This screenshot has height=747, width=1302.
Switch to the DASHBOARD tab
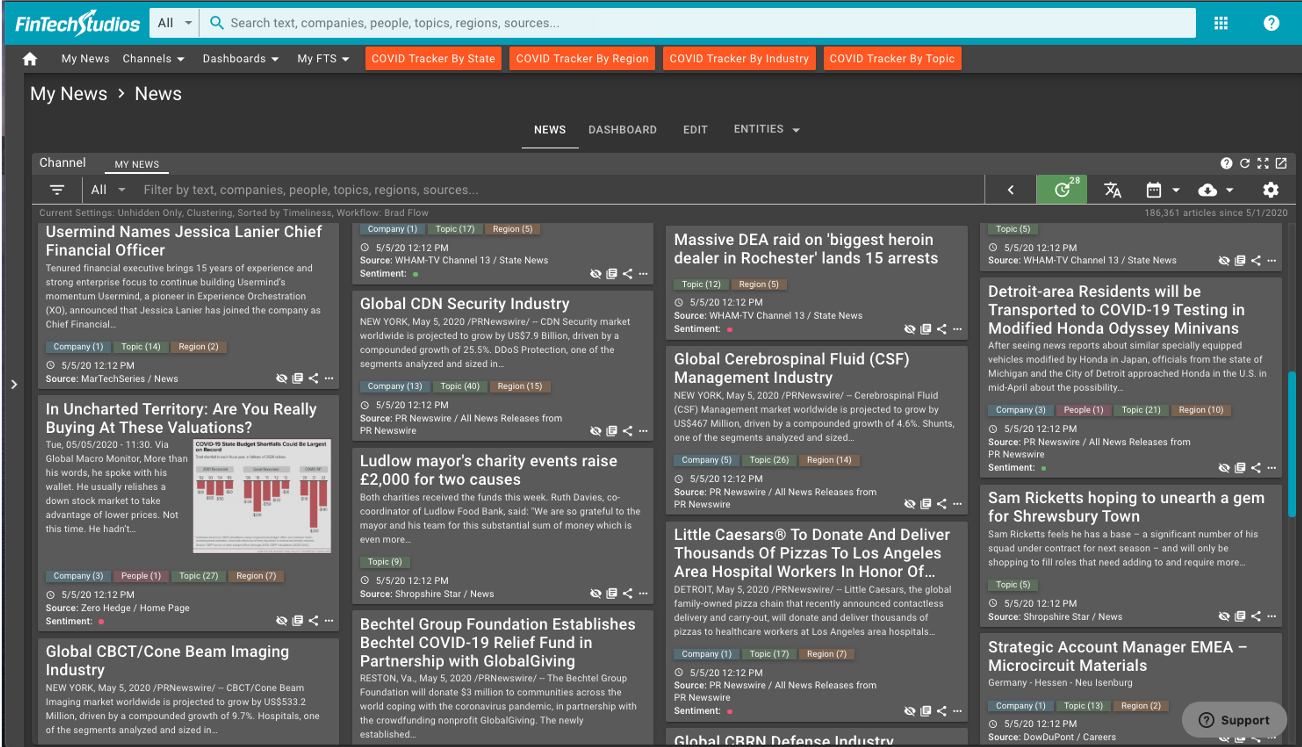[622, 130]
